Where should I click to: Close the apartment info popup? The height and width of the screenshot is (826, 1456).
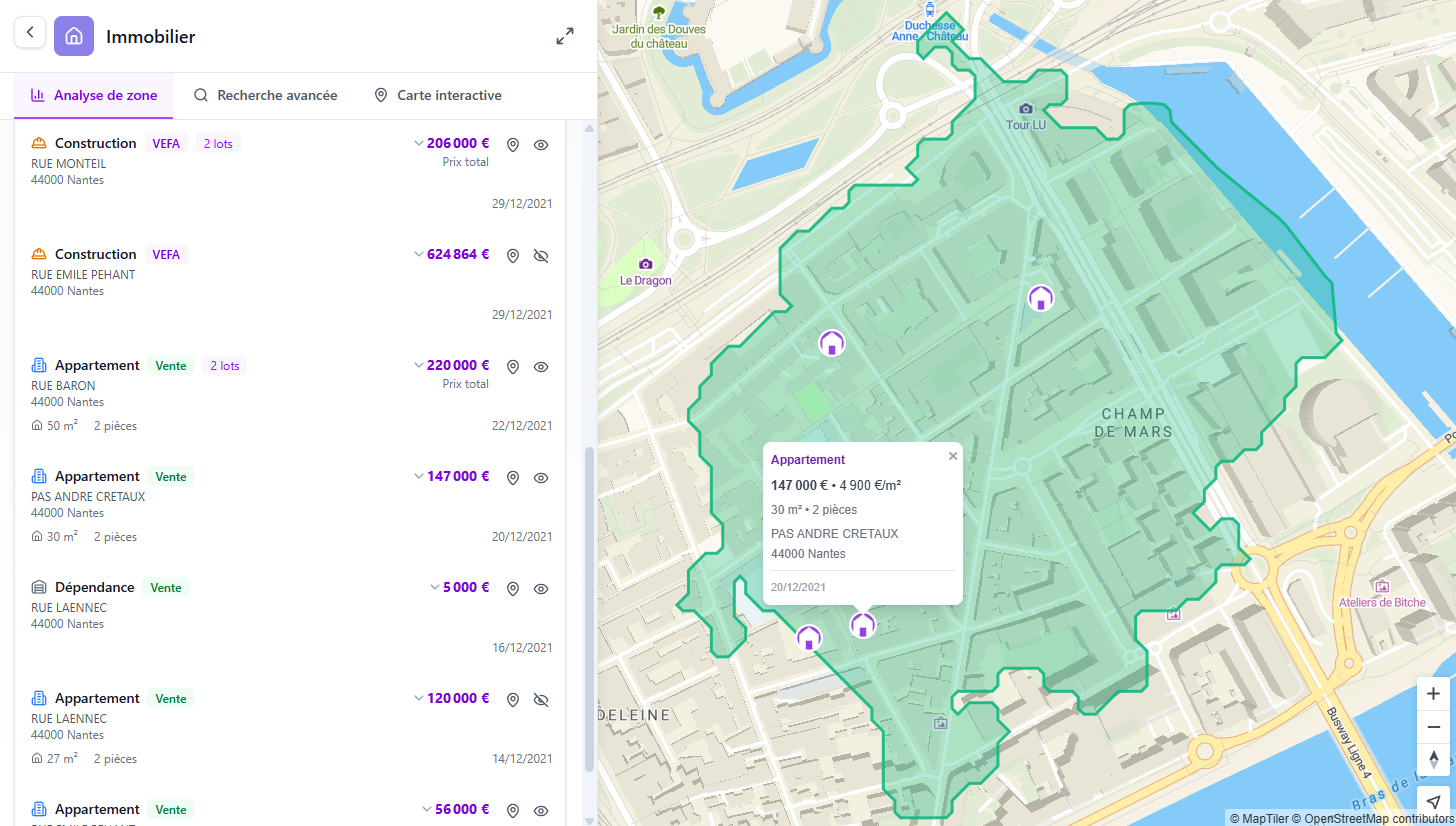(x=952, y=455)
